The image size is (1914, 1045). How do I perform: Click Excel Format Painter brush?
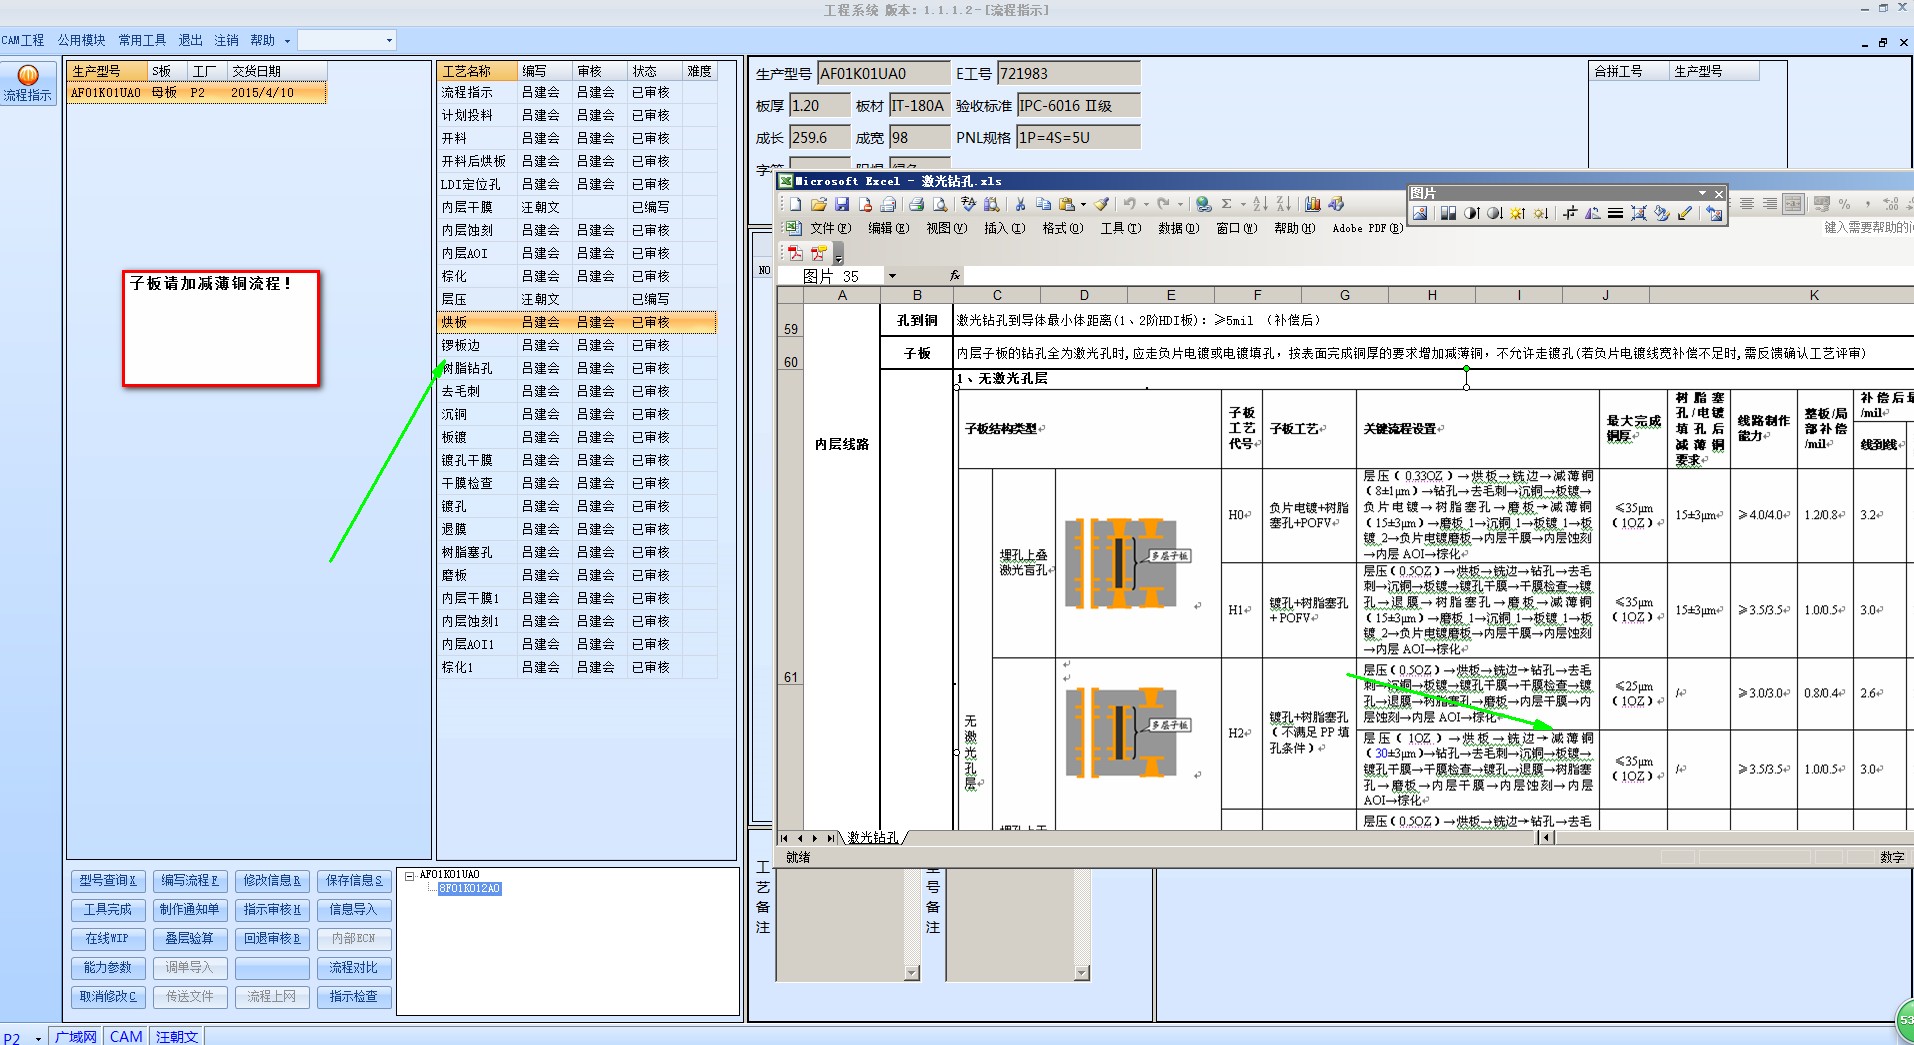click(x=1101, y=204)
